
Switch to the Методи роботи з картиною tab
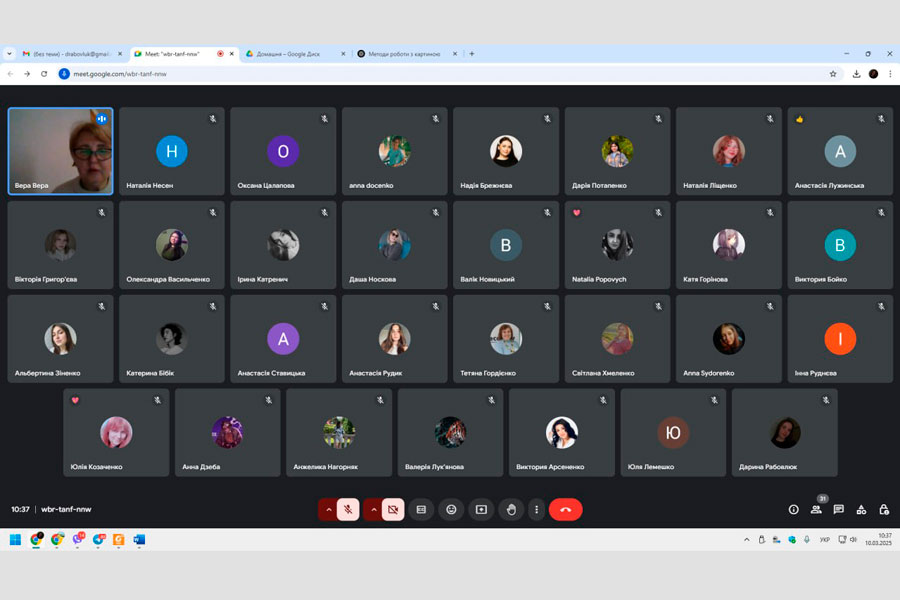[x=406, y=53]
